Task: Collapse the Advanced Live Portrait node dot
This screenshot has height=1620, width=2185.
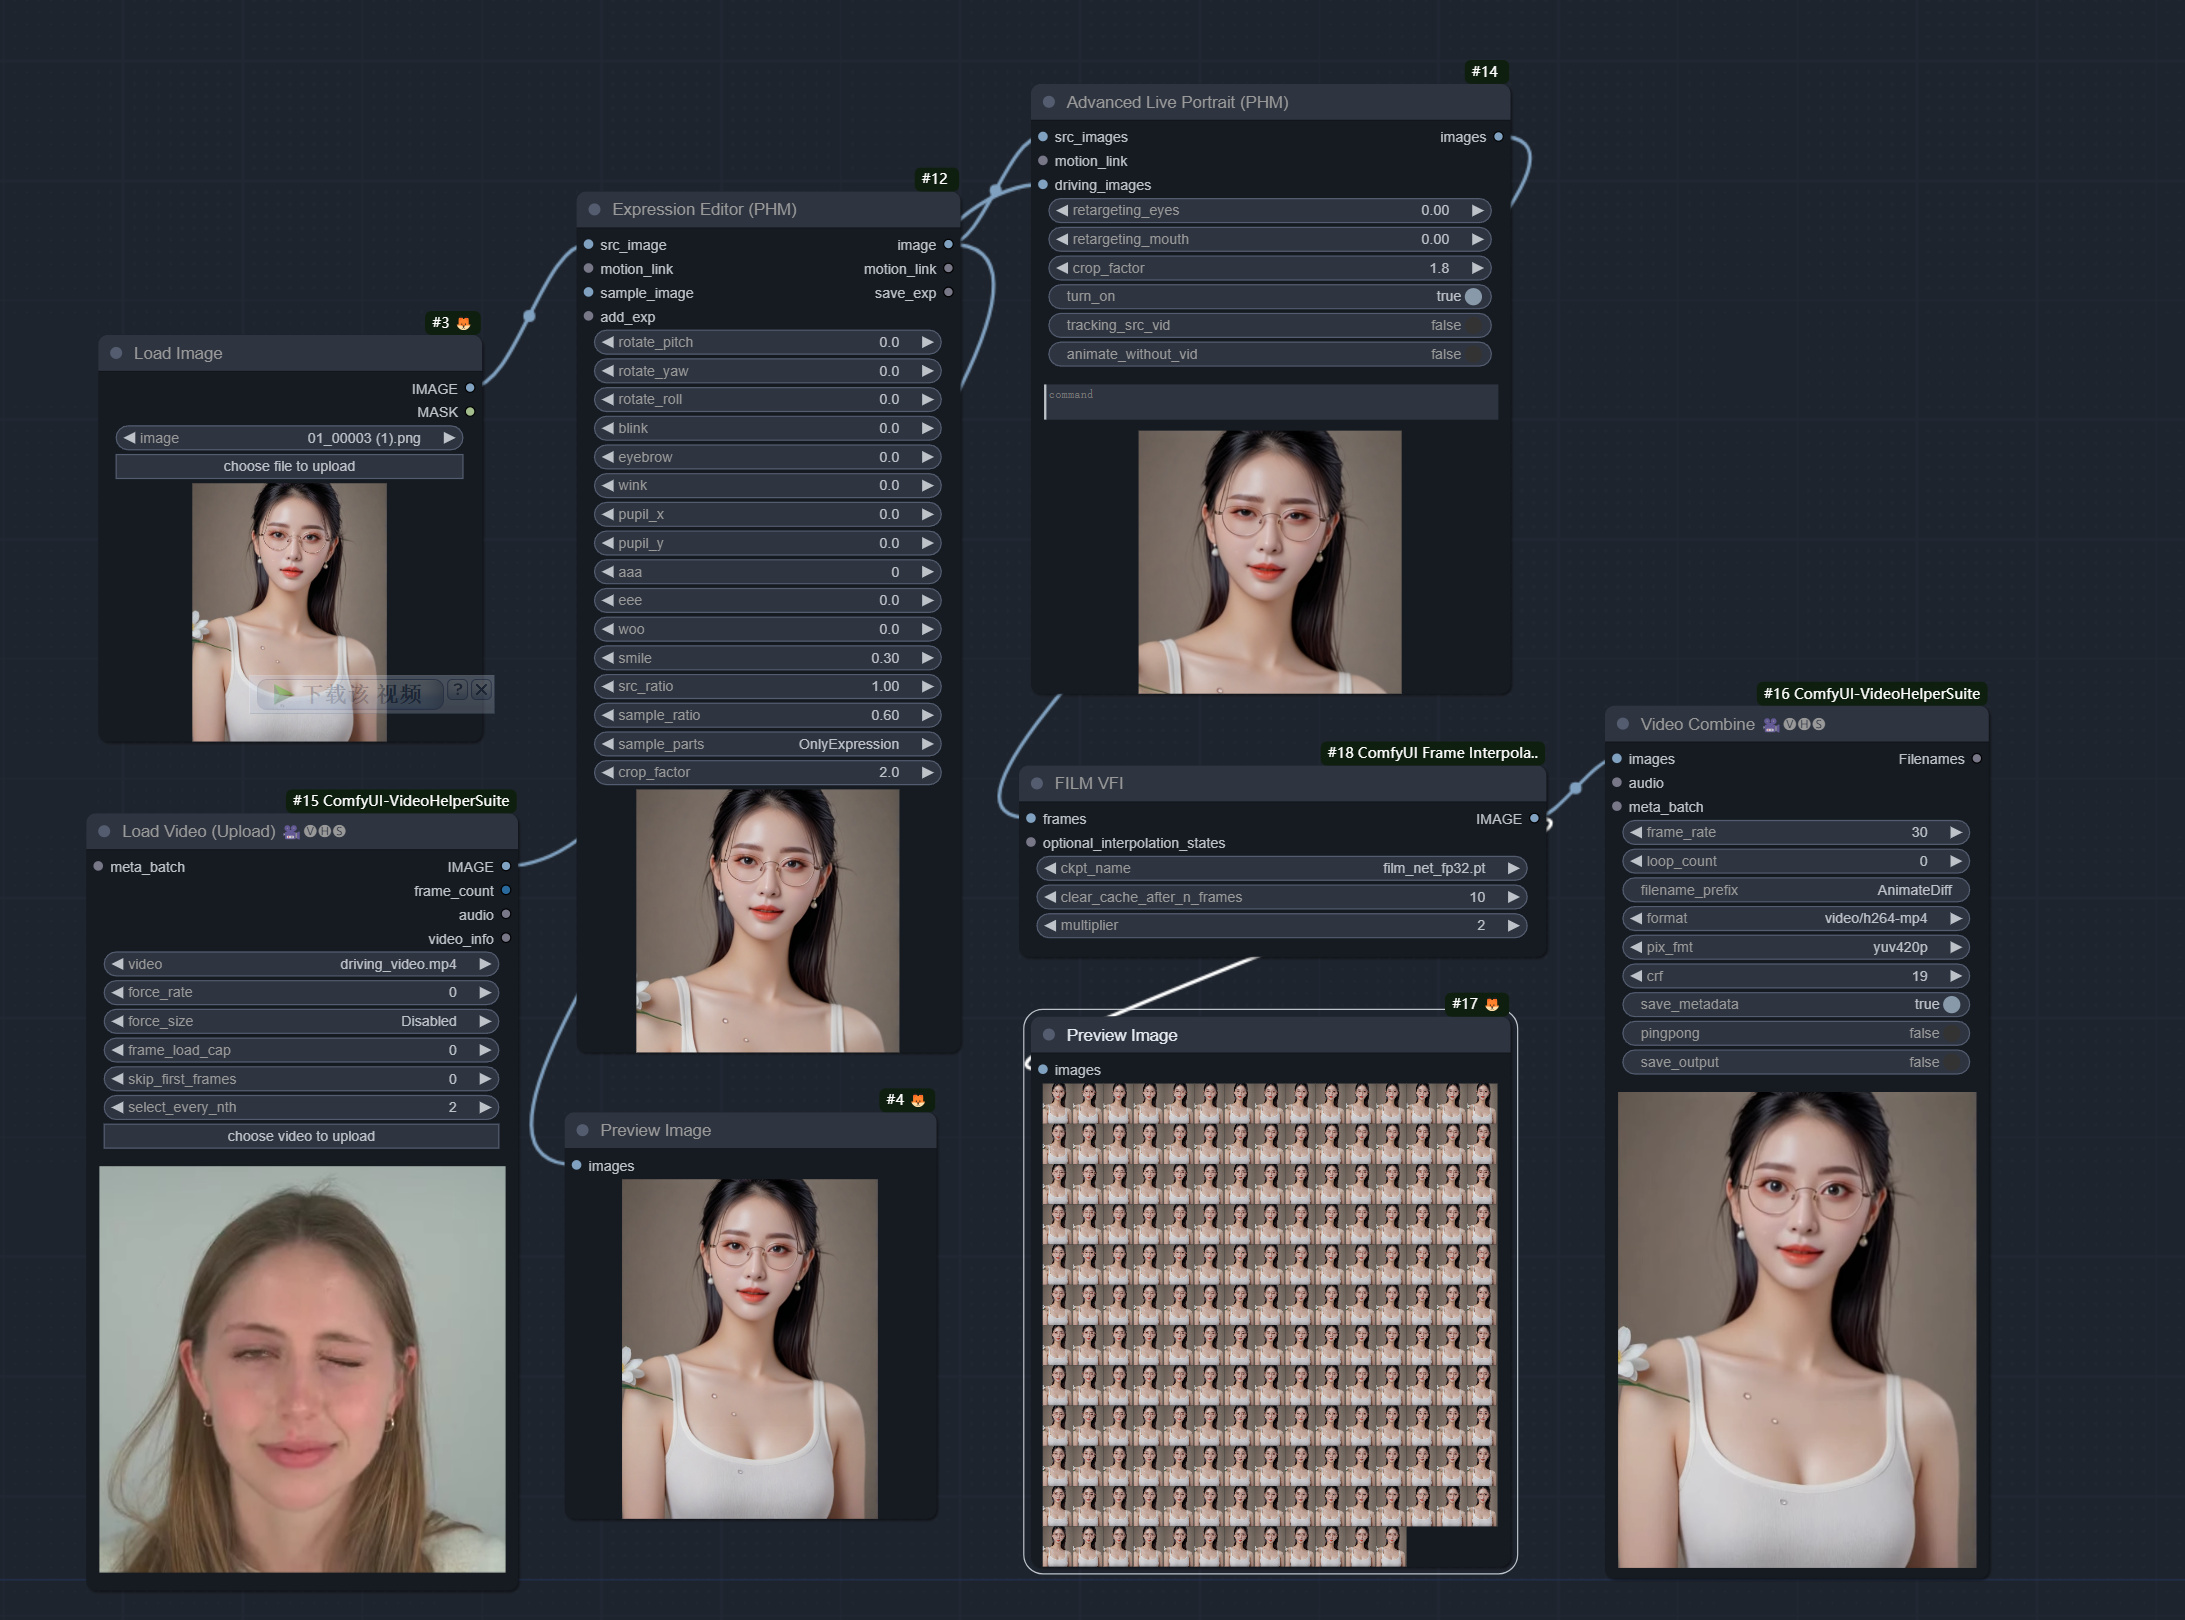Action: click(x=1048, y=101)
